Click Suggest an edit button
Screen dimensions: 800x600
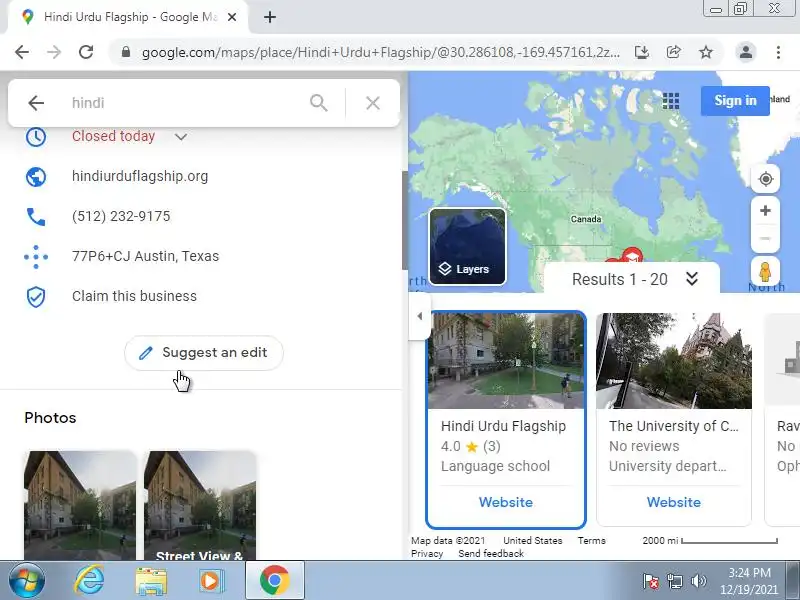[x=204, y=353]
